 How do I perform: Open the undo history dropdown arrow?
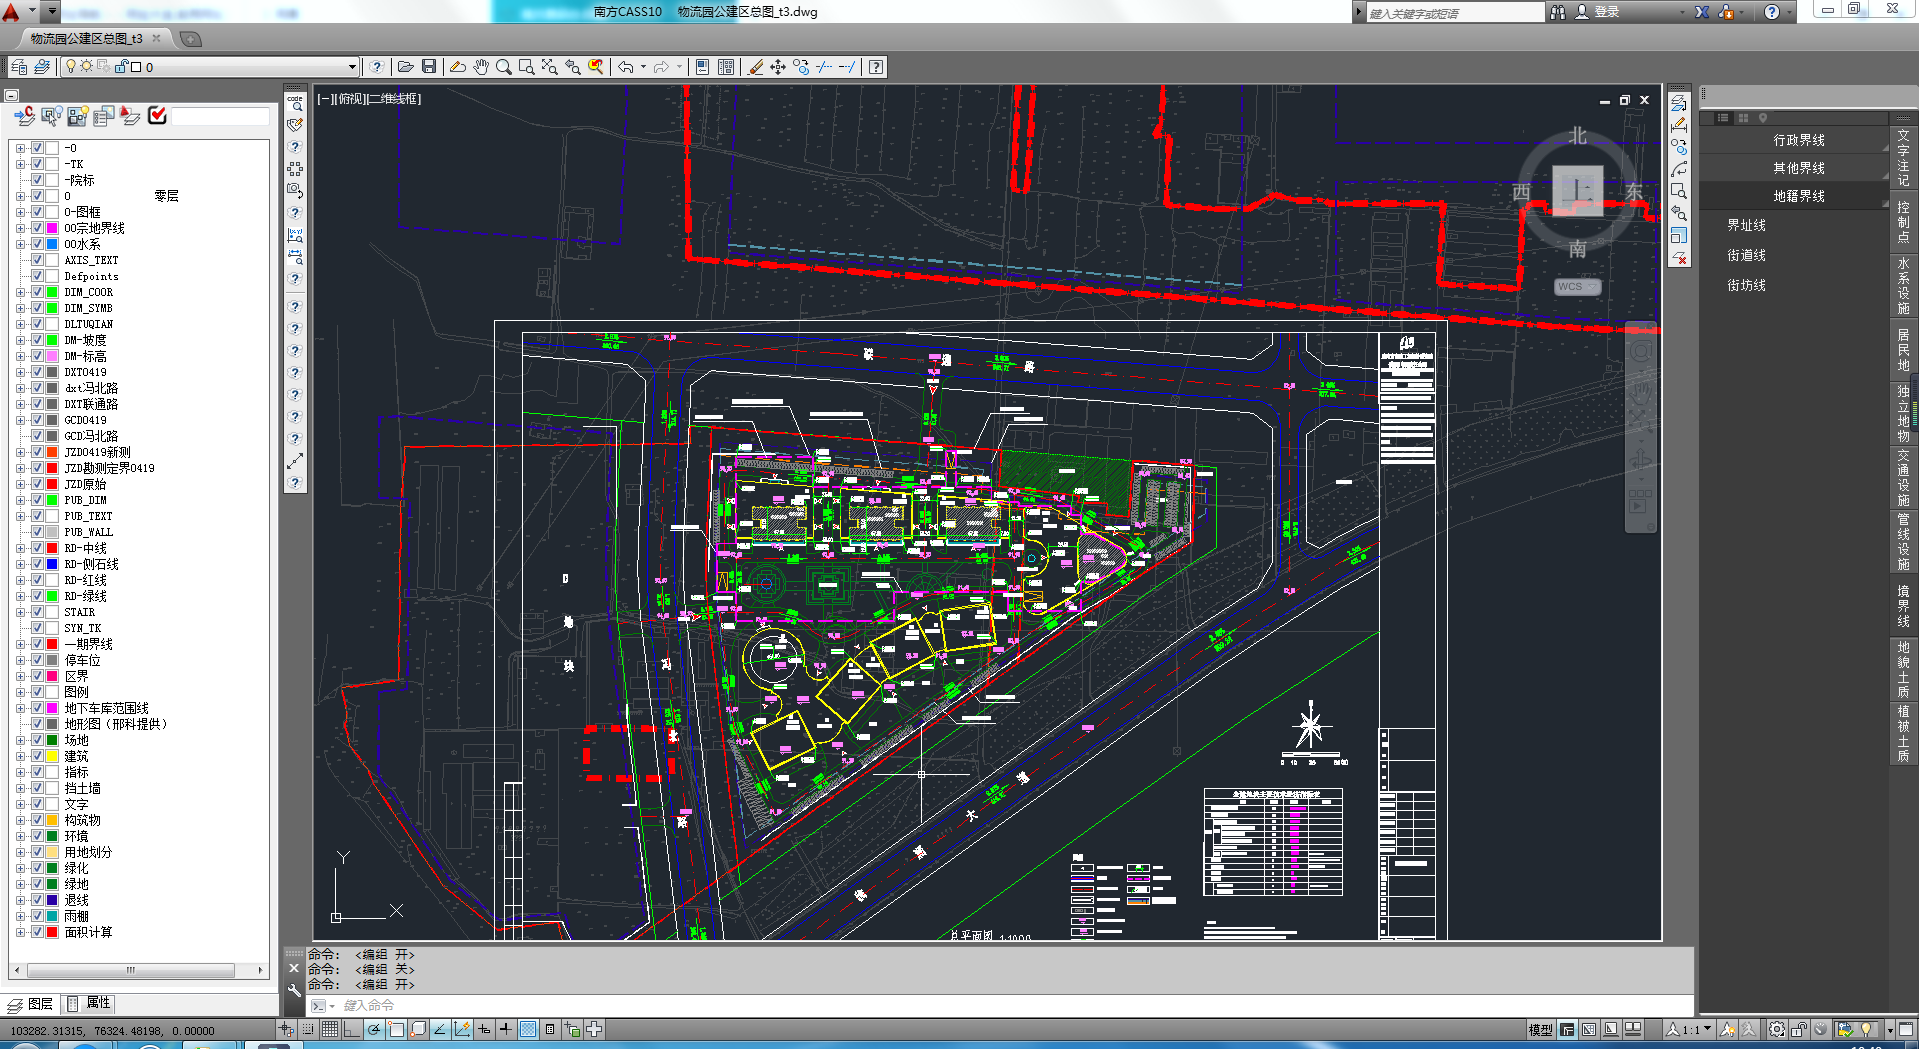643,67
